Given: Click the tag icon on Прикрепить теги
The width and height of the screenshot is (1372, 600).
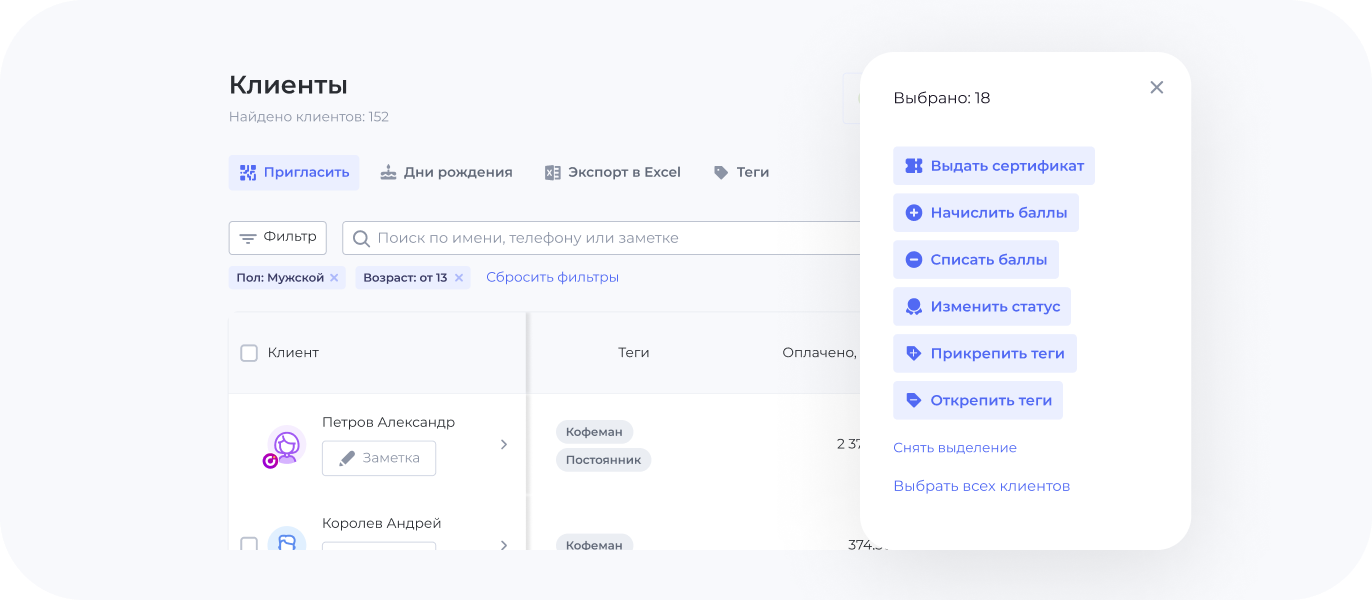Looking at the screenshot, I should pyautogui.click(x=913, y=353).
